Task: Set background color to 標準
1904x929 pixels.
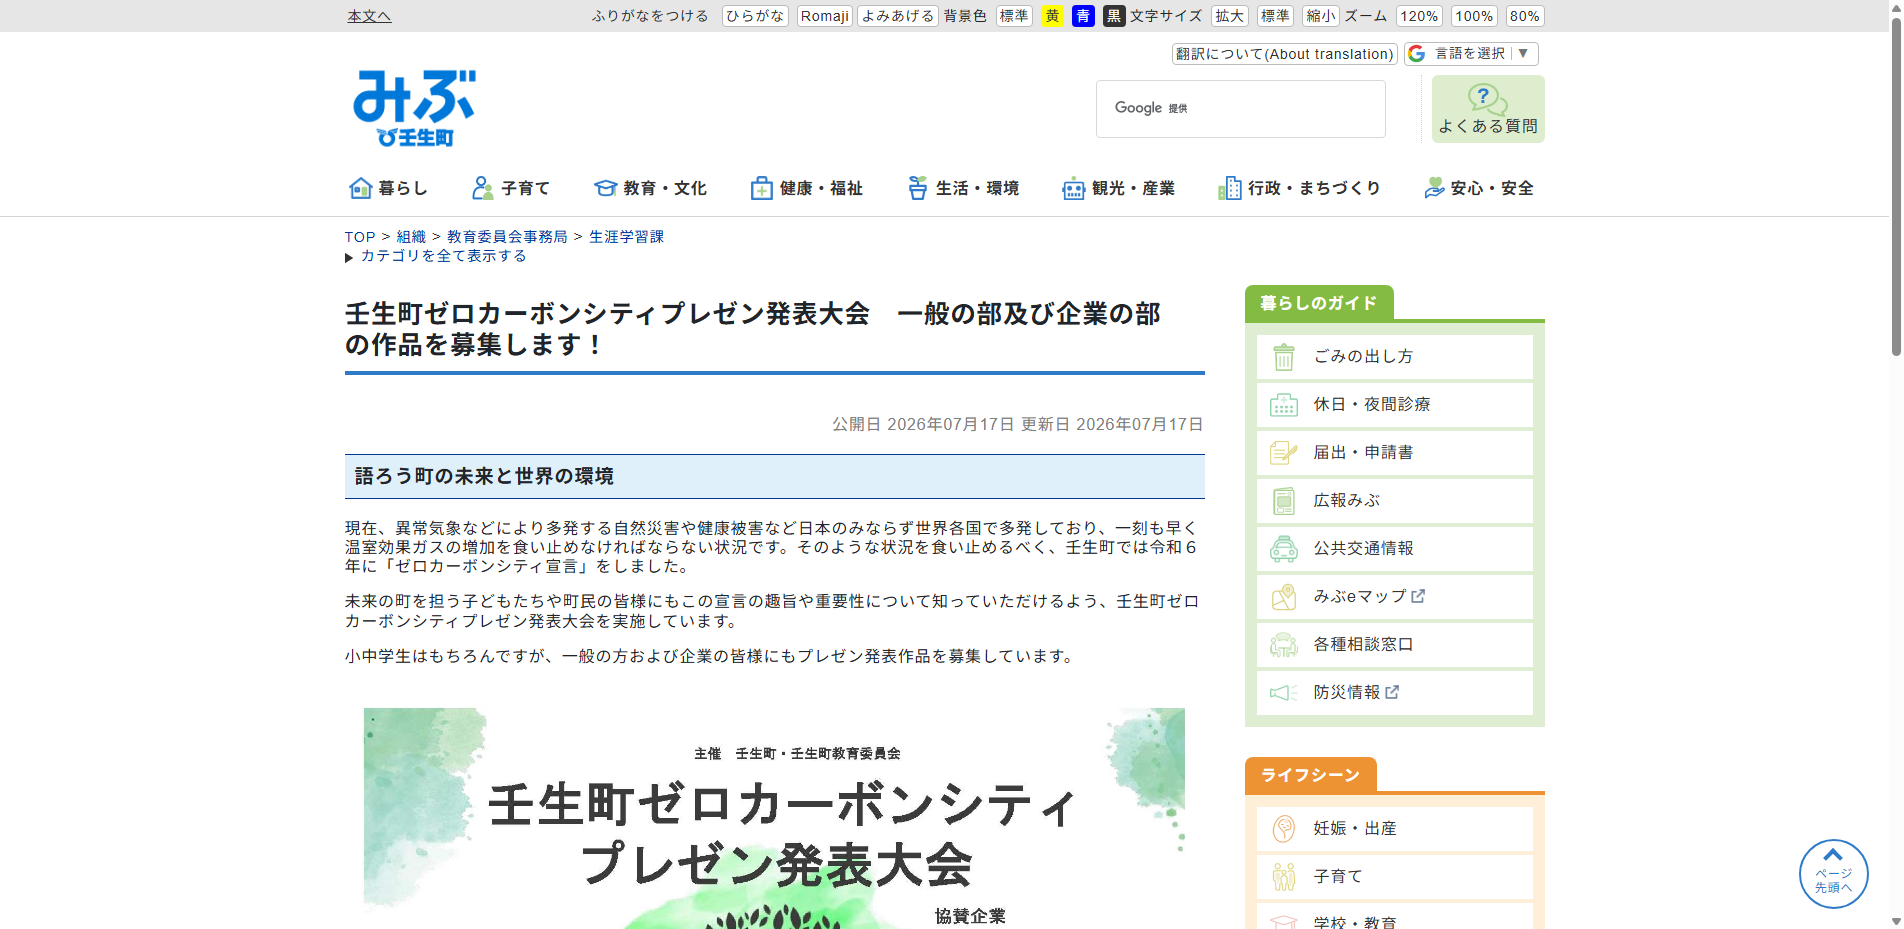Action: 1014,16
